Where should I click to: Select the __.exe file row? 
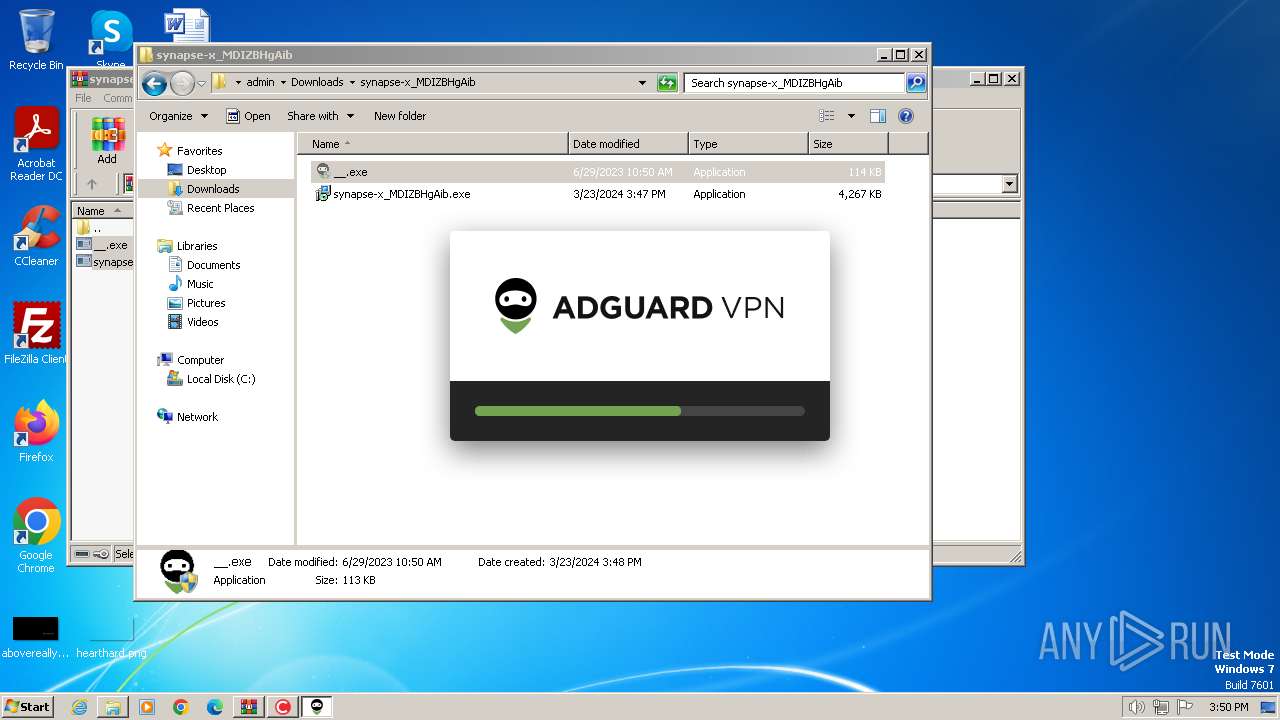pos(598,172)
